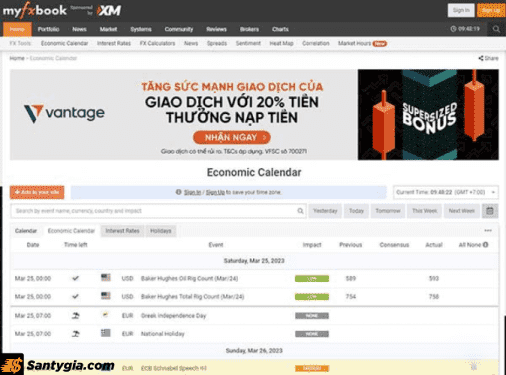Viewport: 506px width, 375px height.
Task: Click the clock time display in navbar
Action: tap(465, 29)
